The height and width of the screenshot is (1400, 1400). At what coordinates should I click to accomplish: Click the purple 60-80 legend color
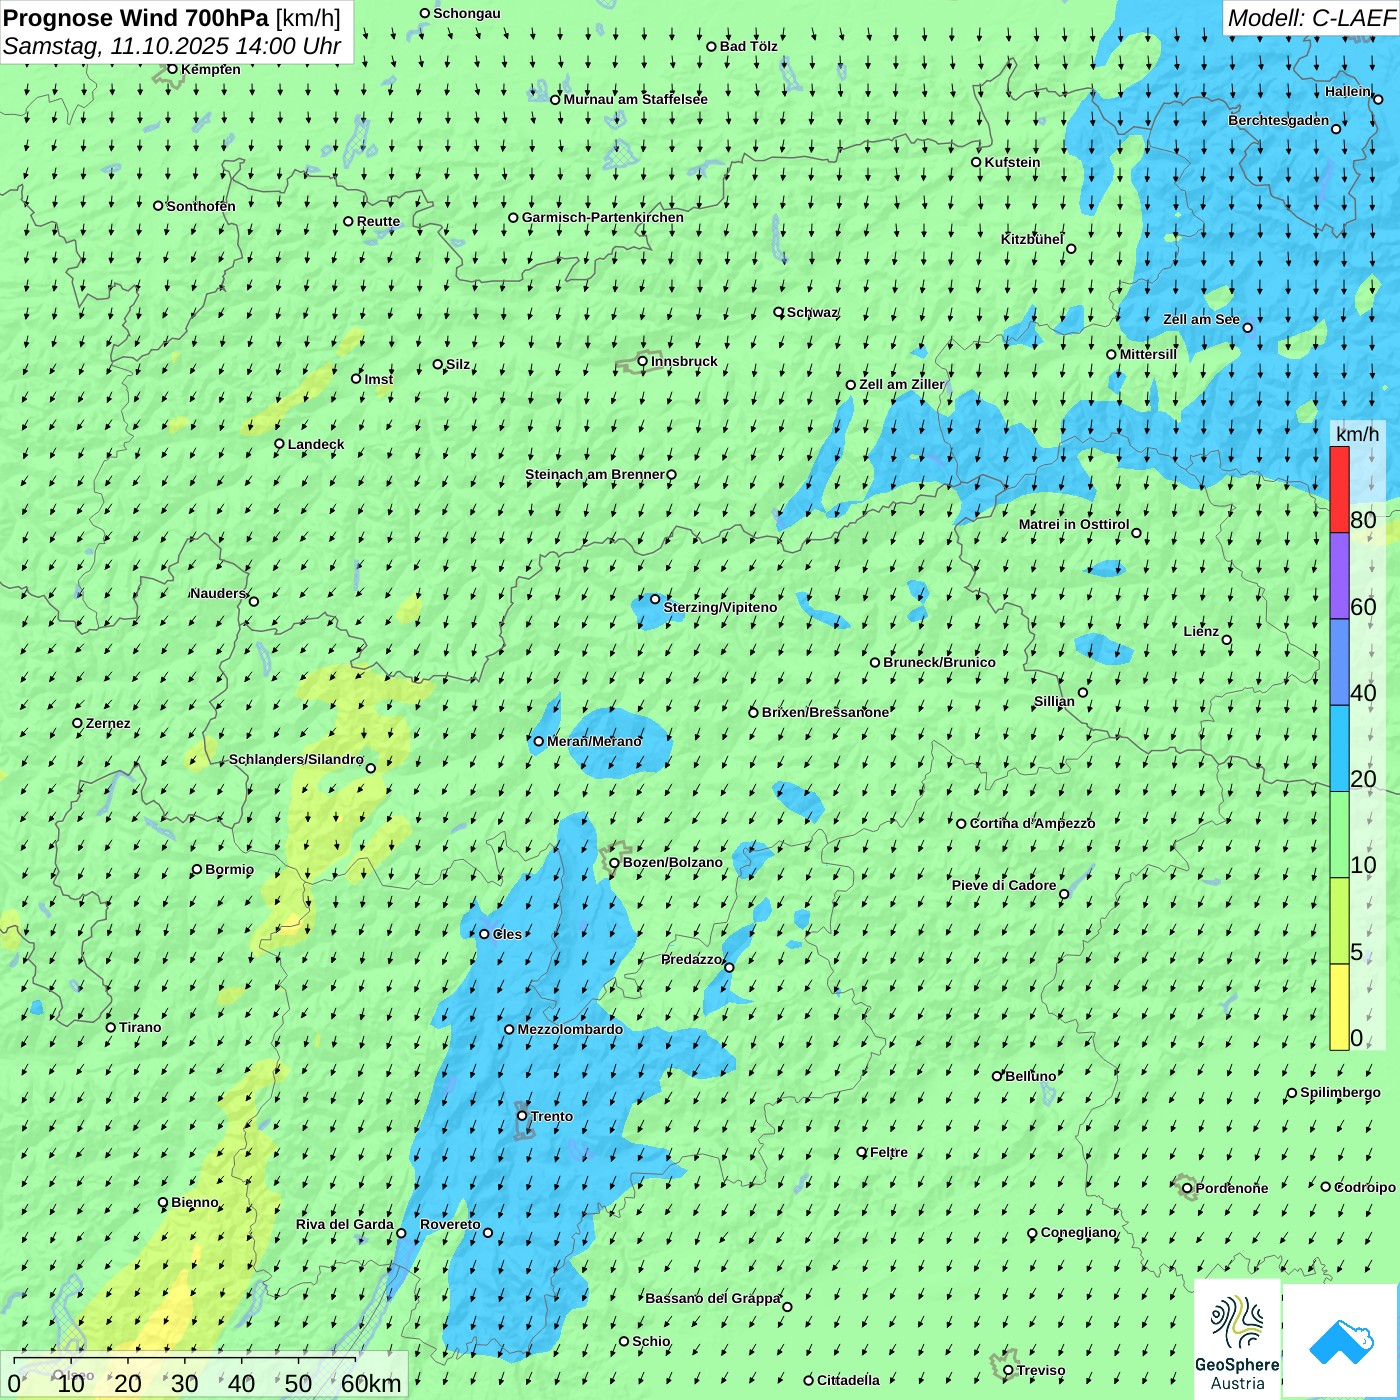pos(1339,576)
